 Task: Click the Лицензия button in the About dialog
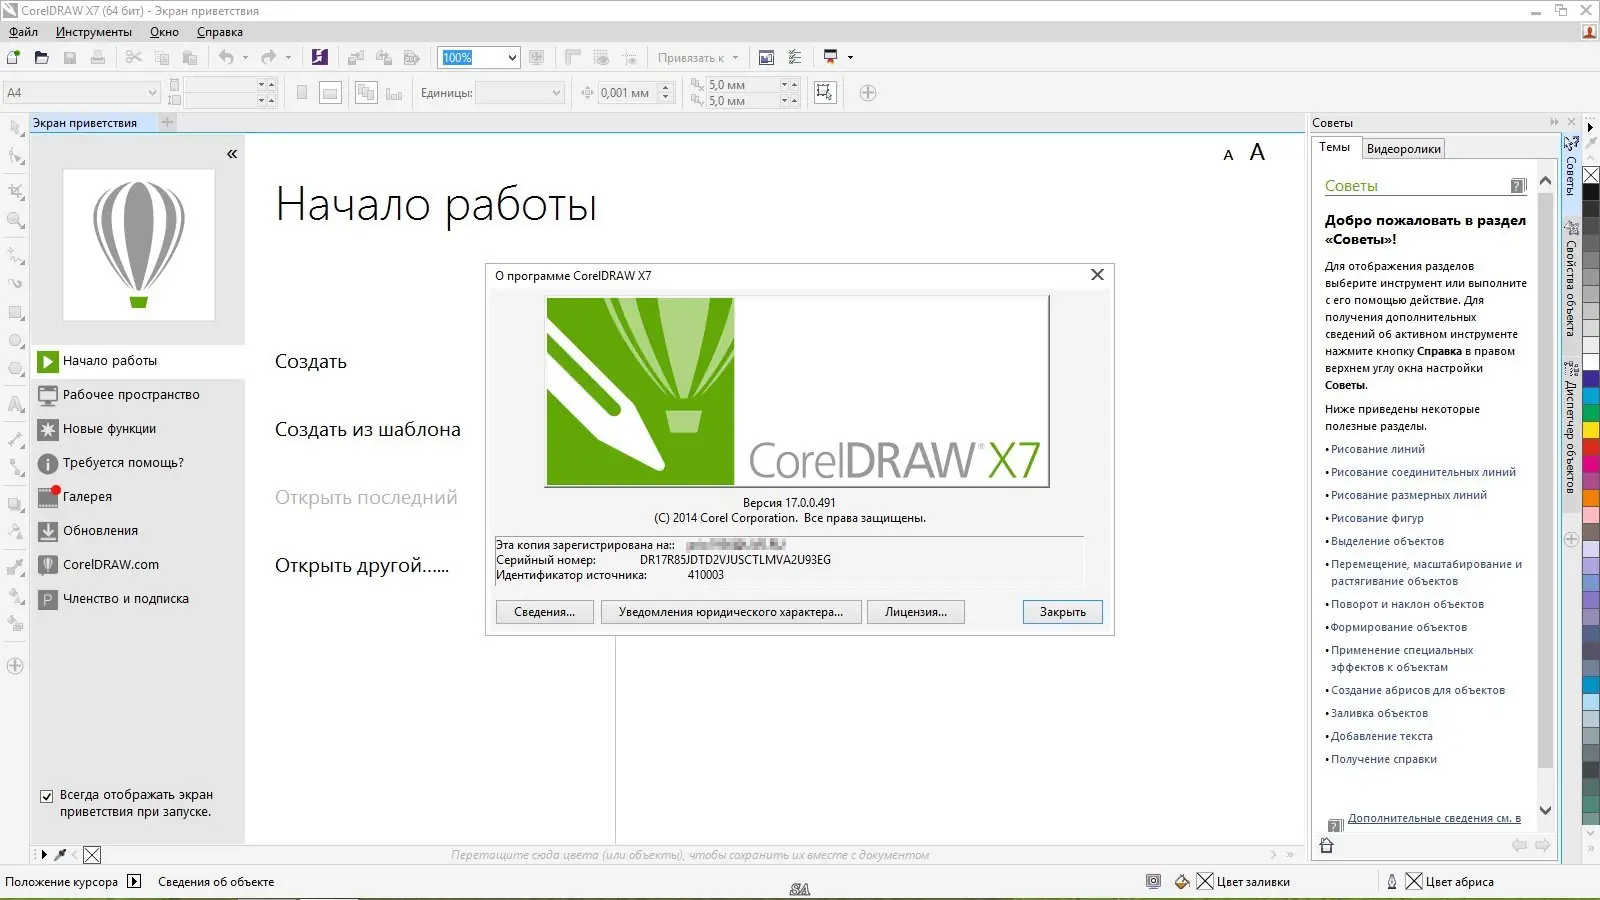click(915, 611)
